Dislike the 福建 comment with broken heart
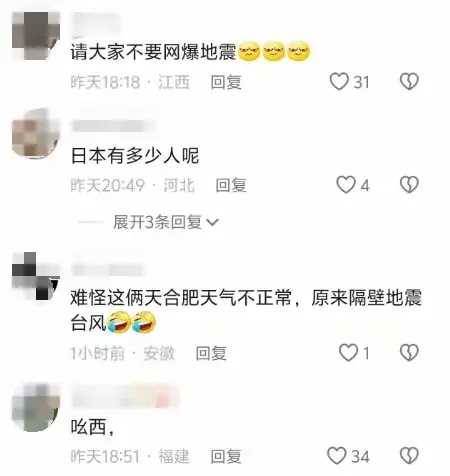This screenshot has width=450, height=476. [409, 456]
